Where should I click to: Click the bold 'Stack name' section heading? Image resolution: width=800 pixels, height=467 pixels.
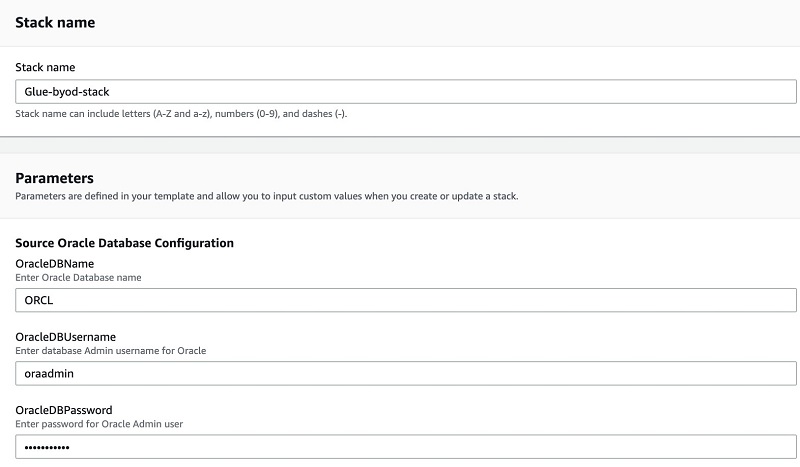pos(55,22)
